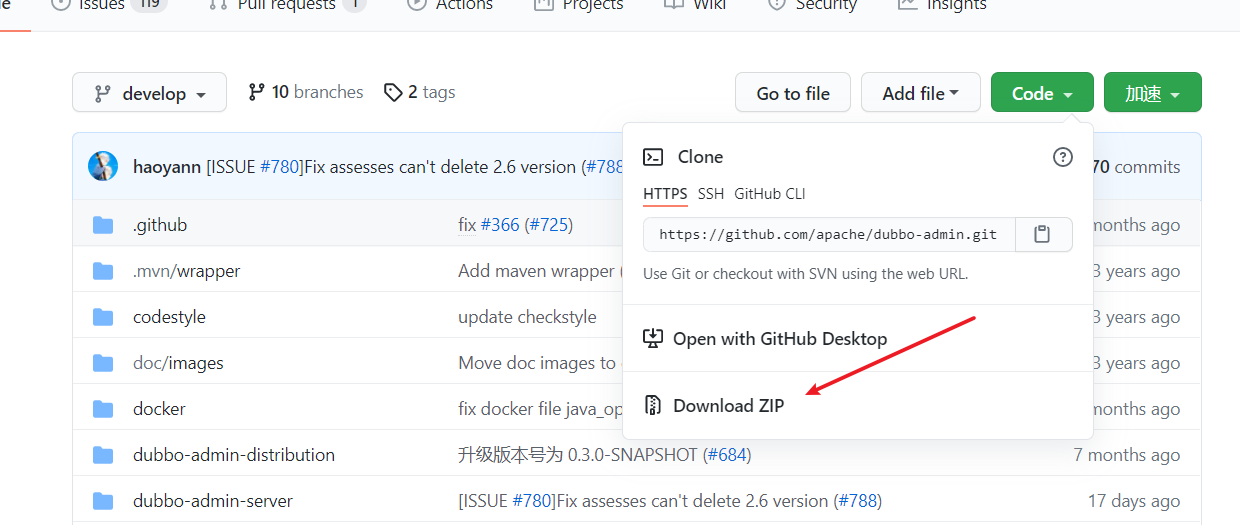Switch to the GitHub CLI clone tab

click(x=770, y=194)
